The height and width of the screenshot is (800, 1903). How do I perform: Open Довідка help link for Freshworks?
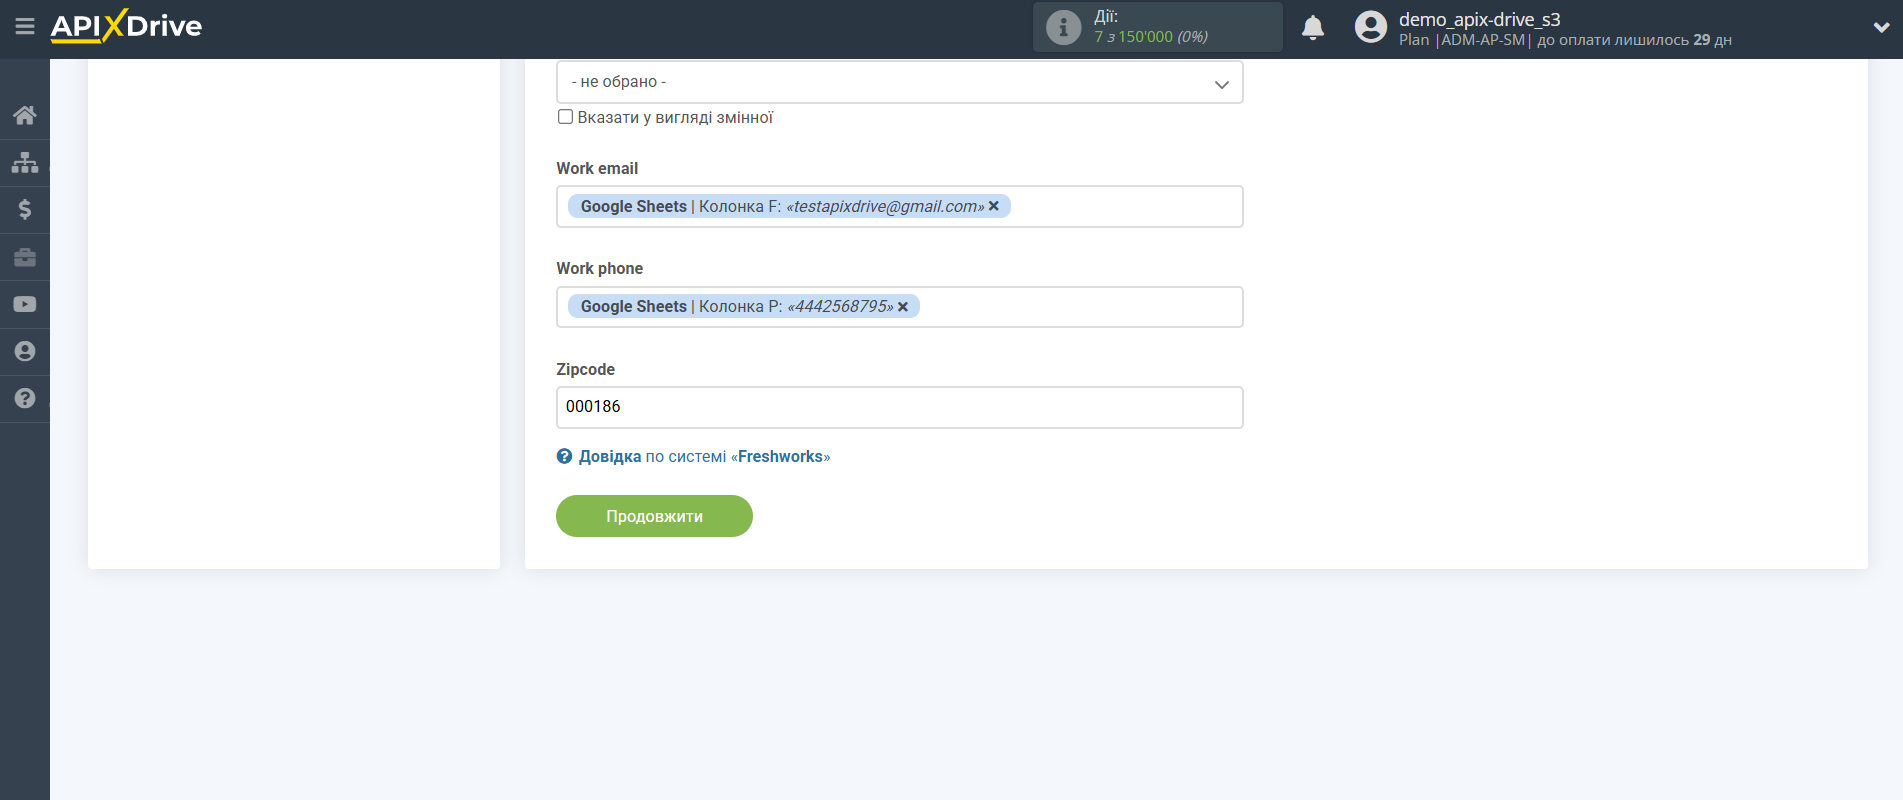704,456
